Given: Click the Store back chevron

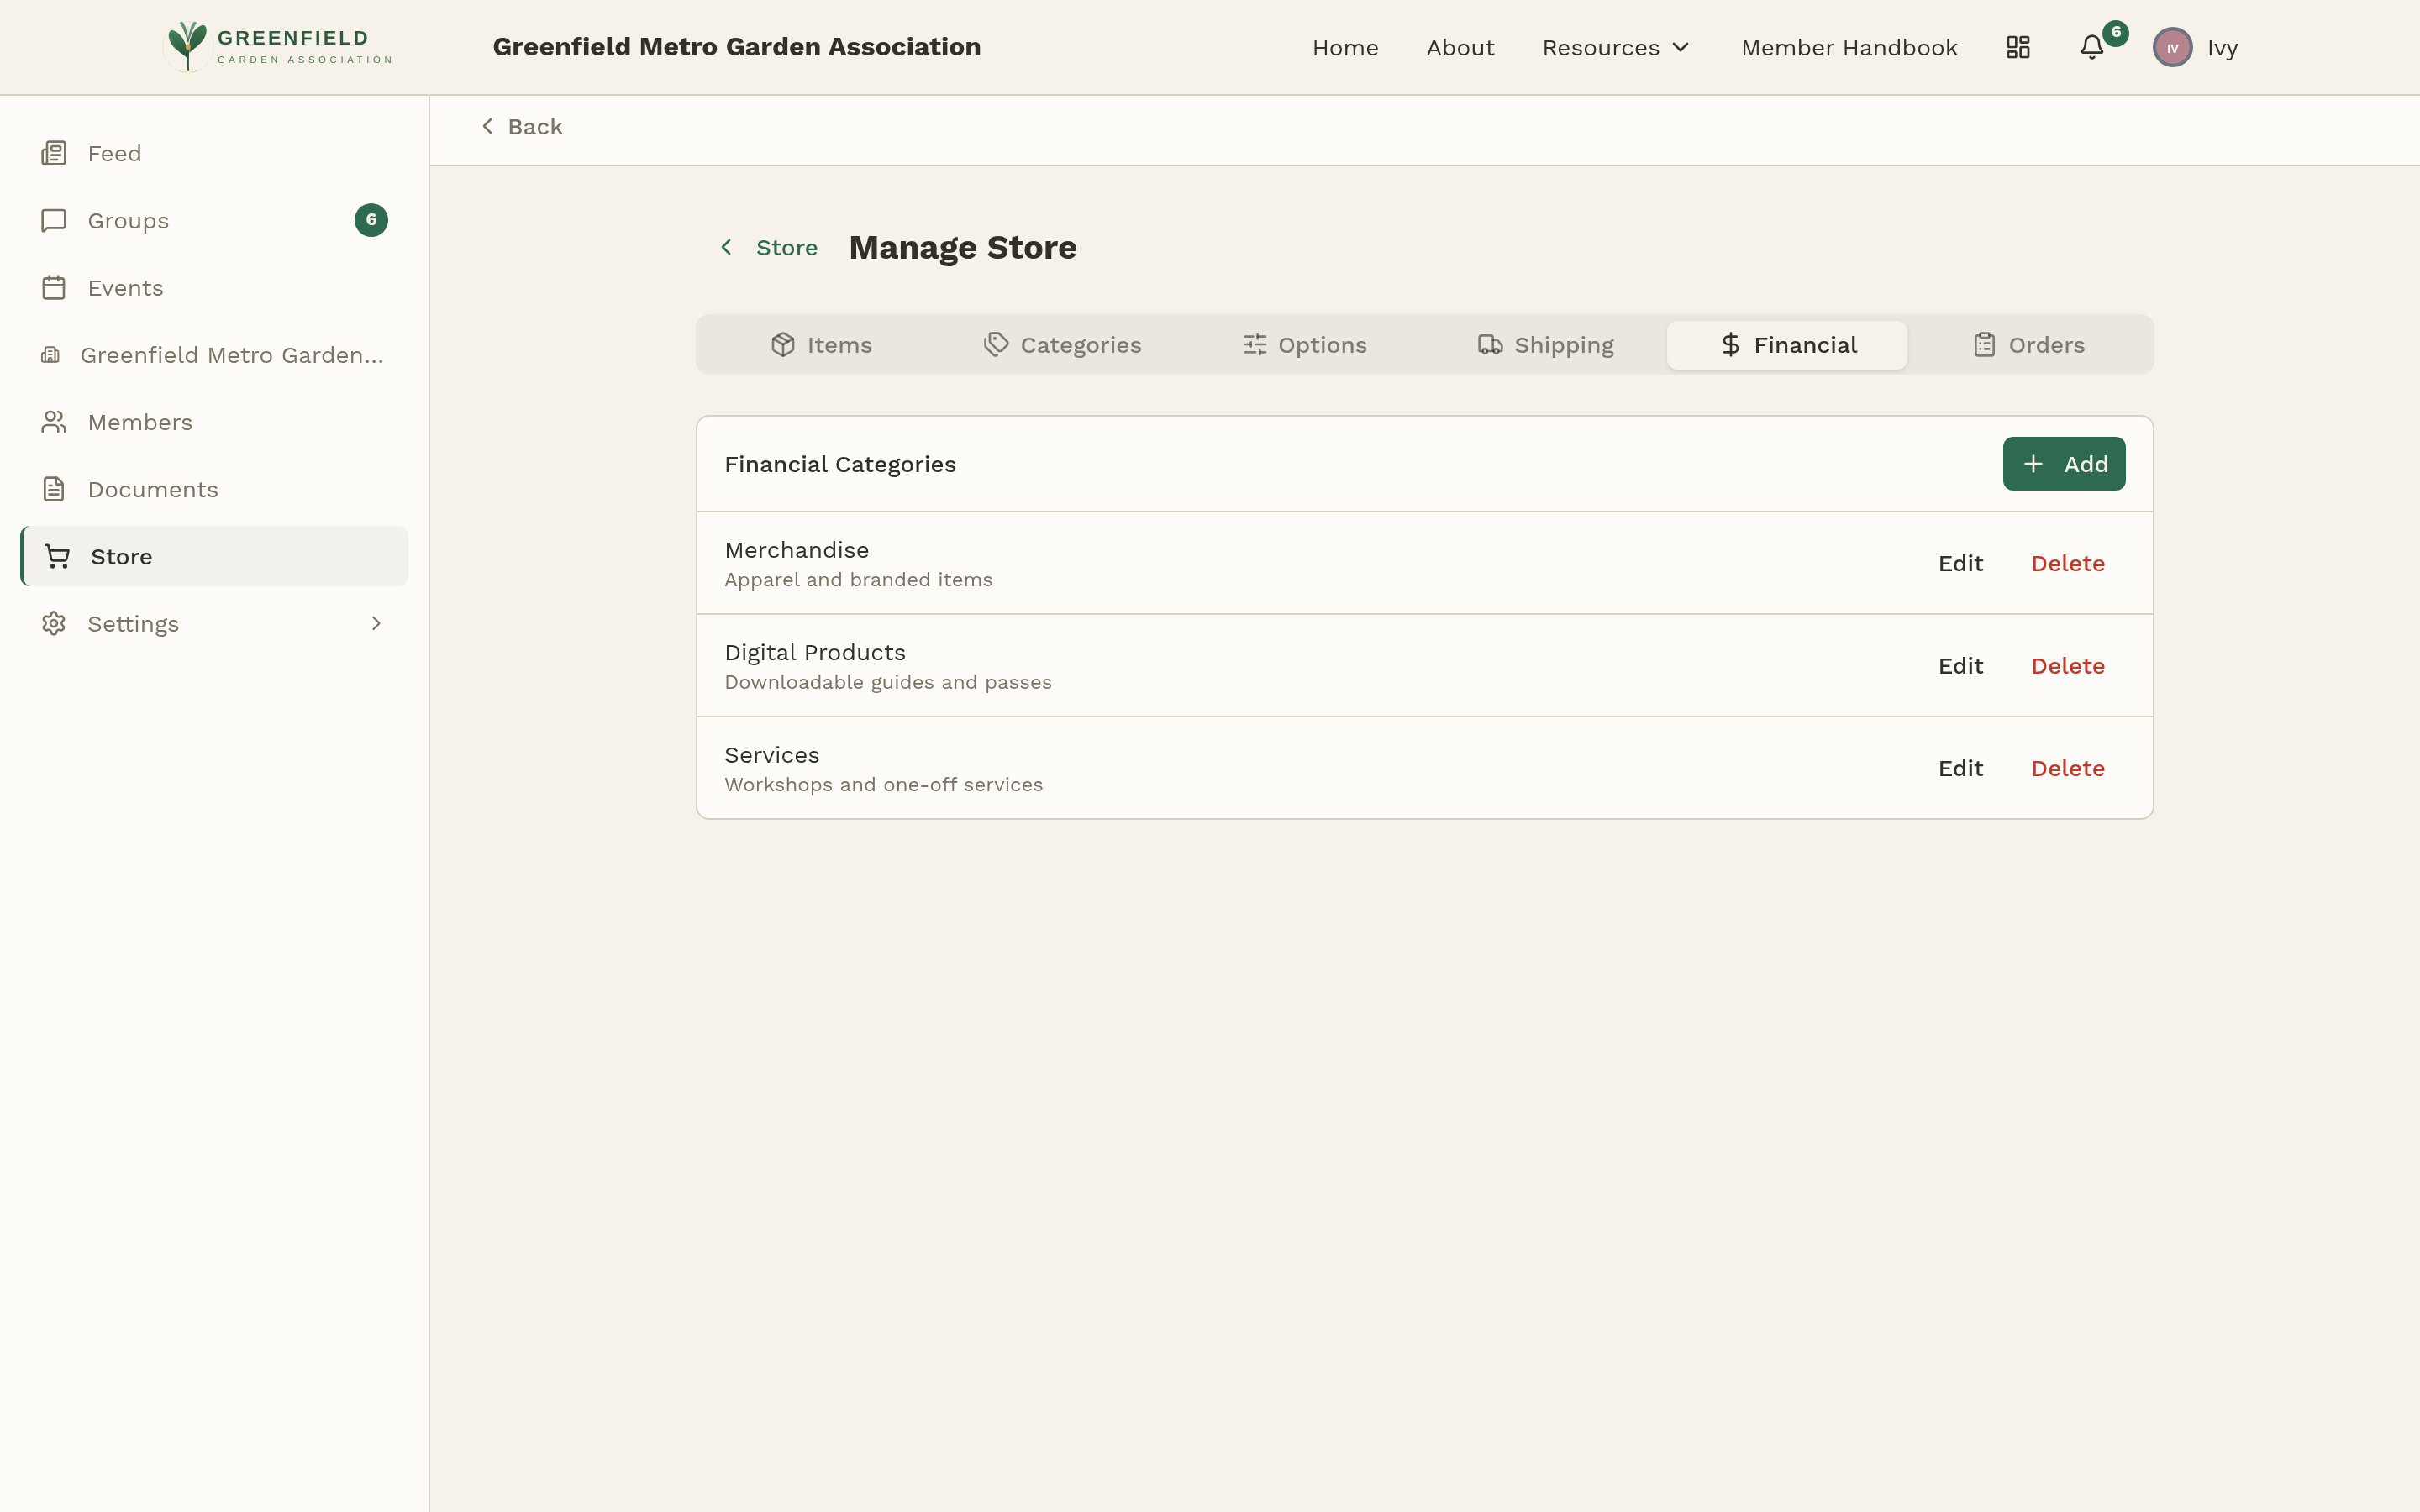Looking at the screenshot, I should [727, 247].
